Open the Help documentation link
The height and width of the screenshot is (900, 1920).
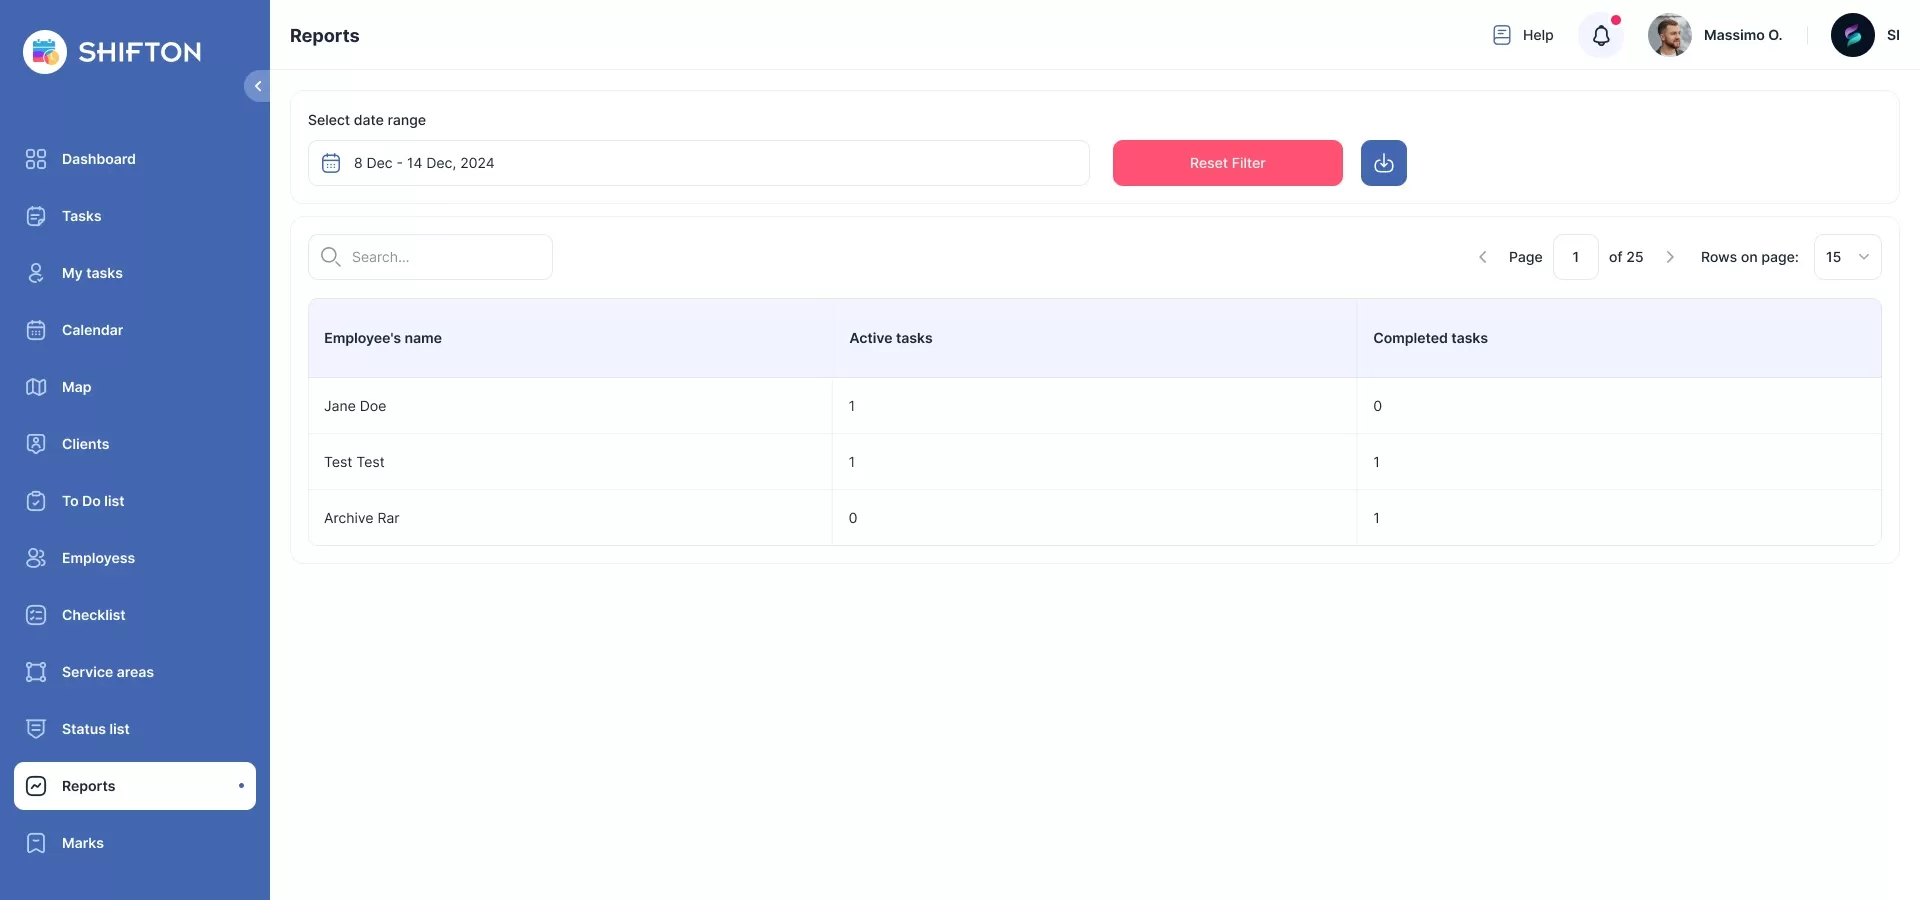pos(1523,35)
